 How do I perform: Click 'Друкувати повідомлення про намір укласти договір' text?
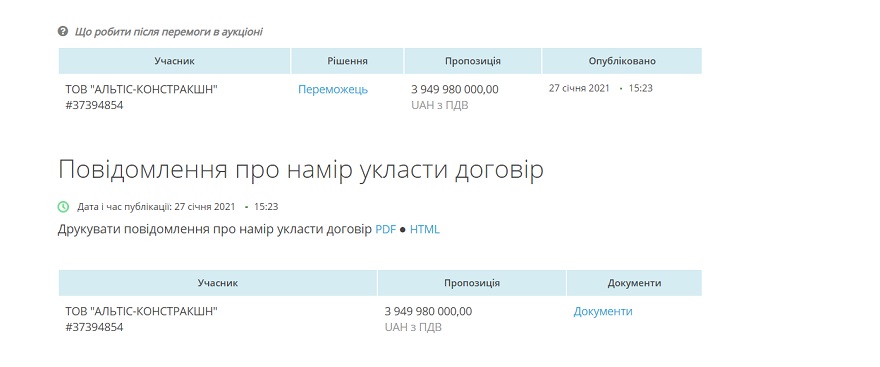[x=215, y=230]
